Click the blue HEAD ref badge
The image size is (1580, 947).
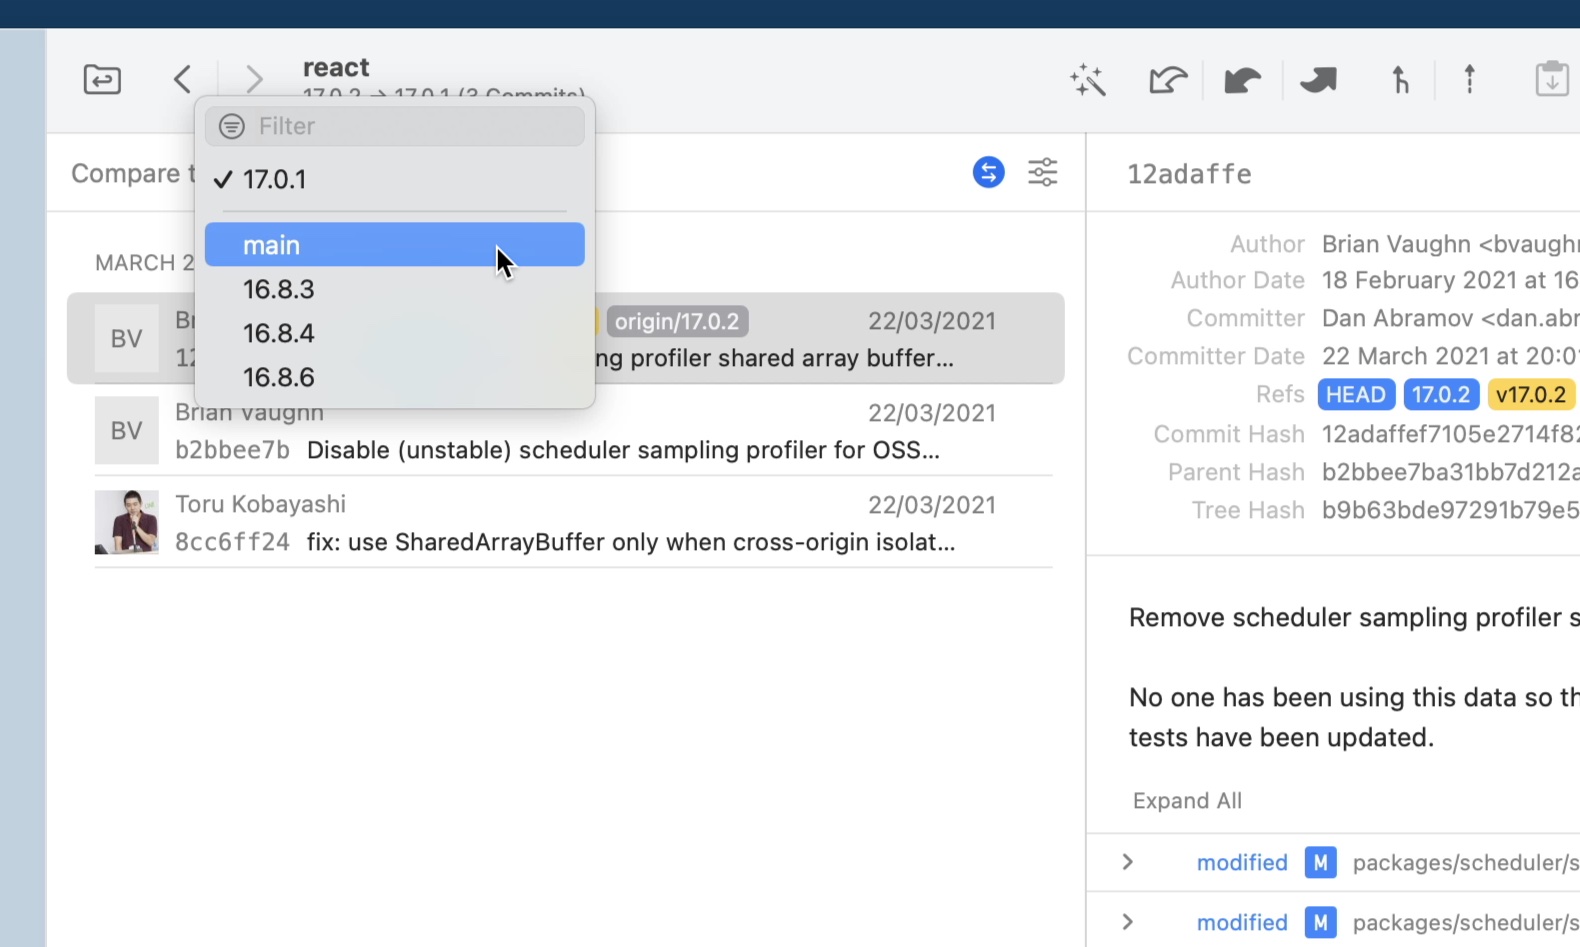tap(1355, 395)
